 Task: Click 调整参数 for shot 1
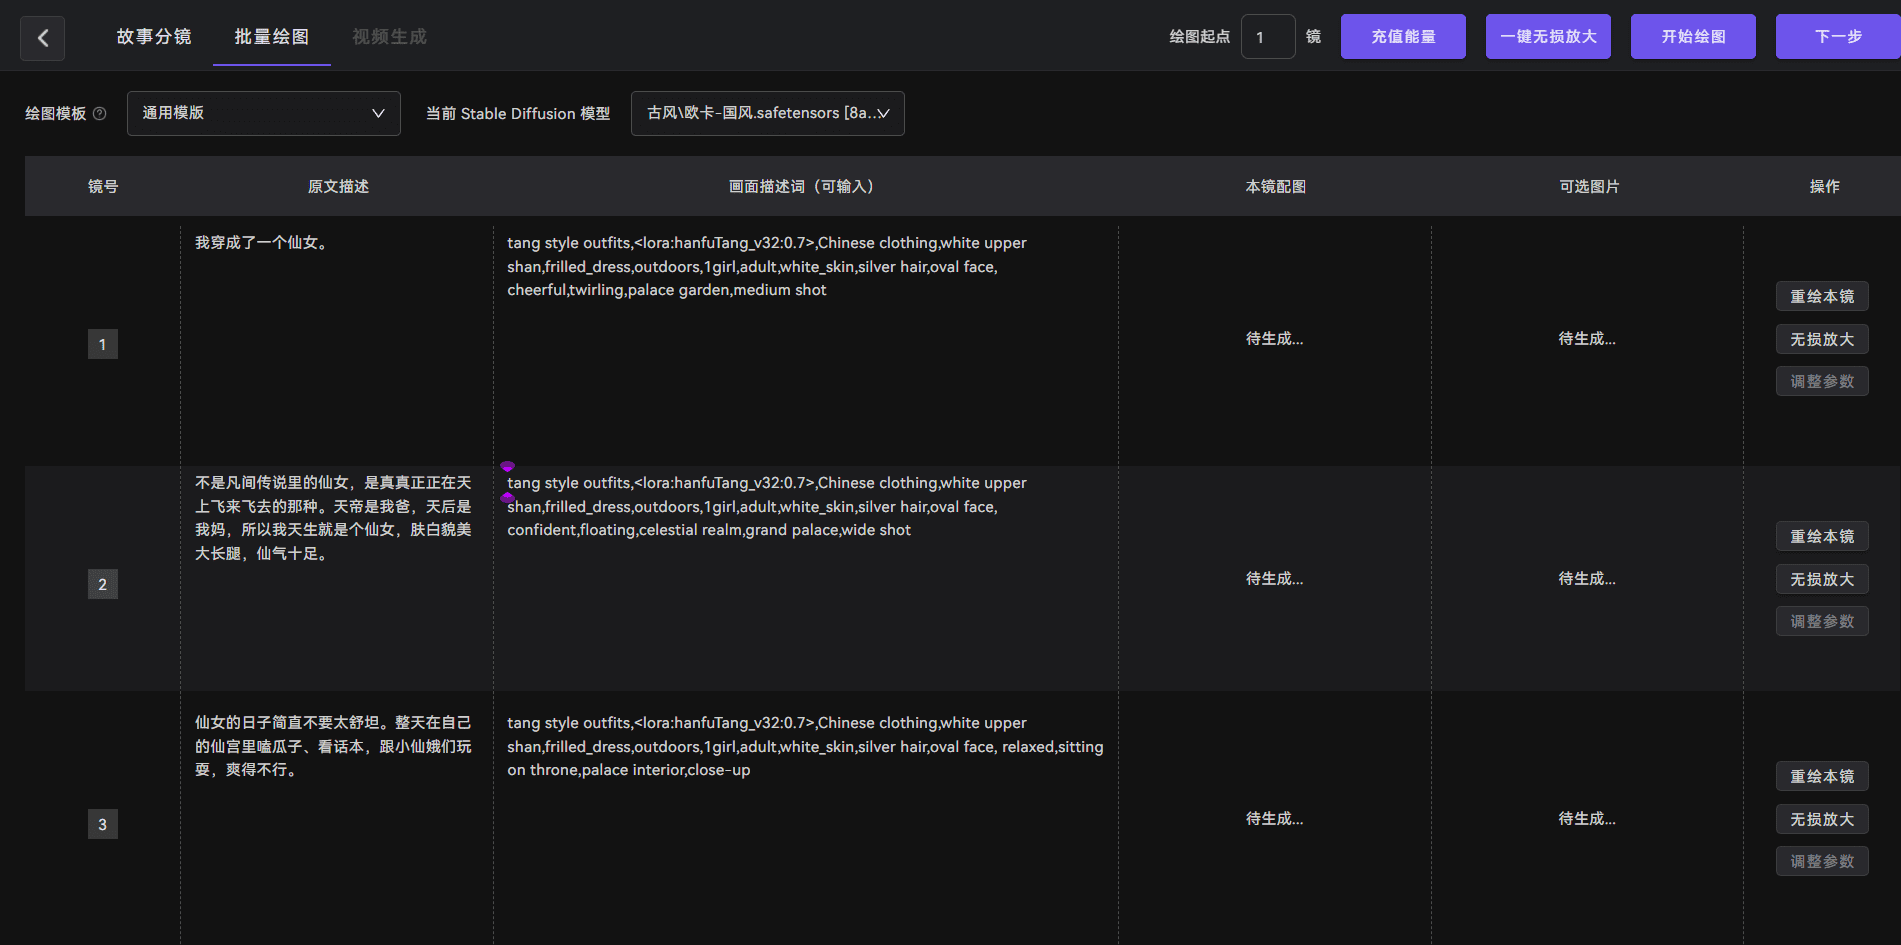pos(1822,381)
